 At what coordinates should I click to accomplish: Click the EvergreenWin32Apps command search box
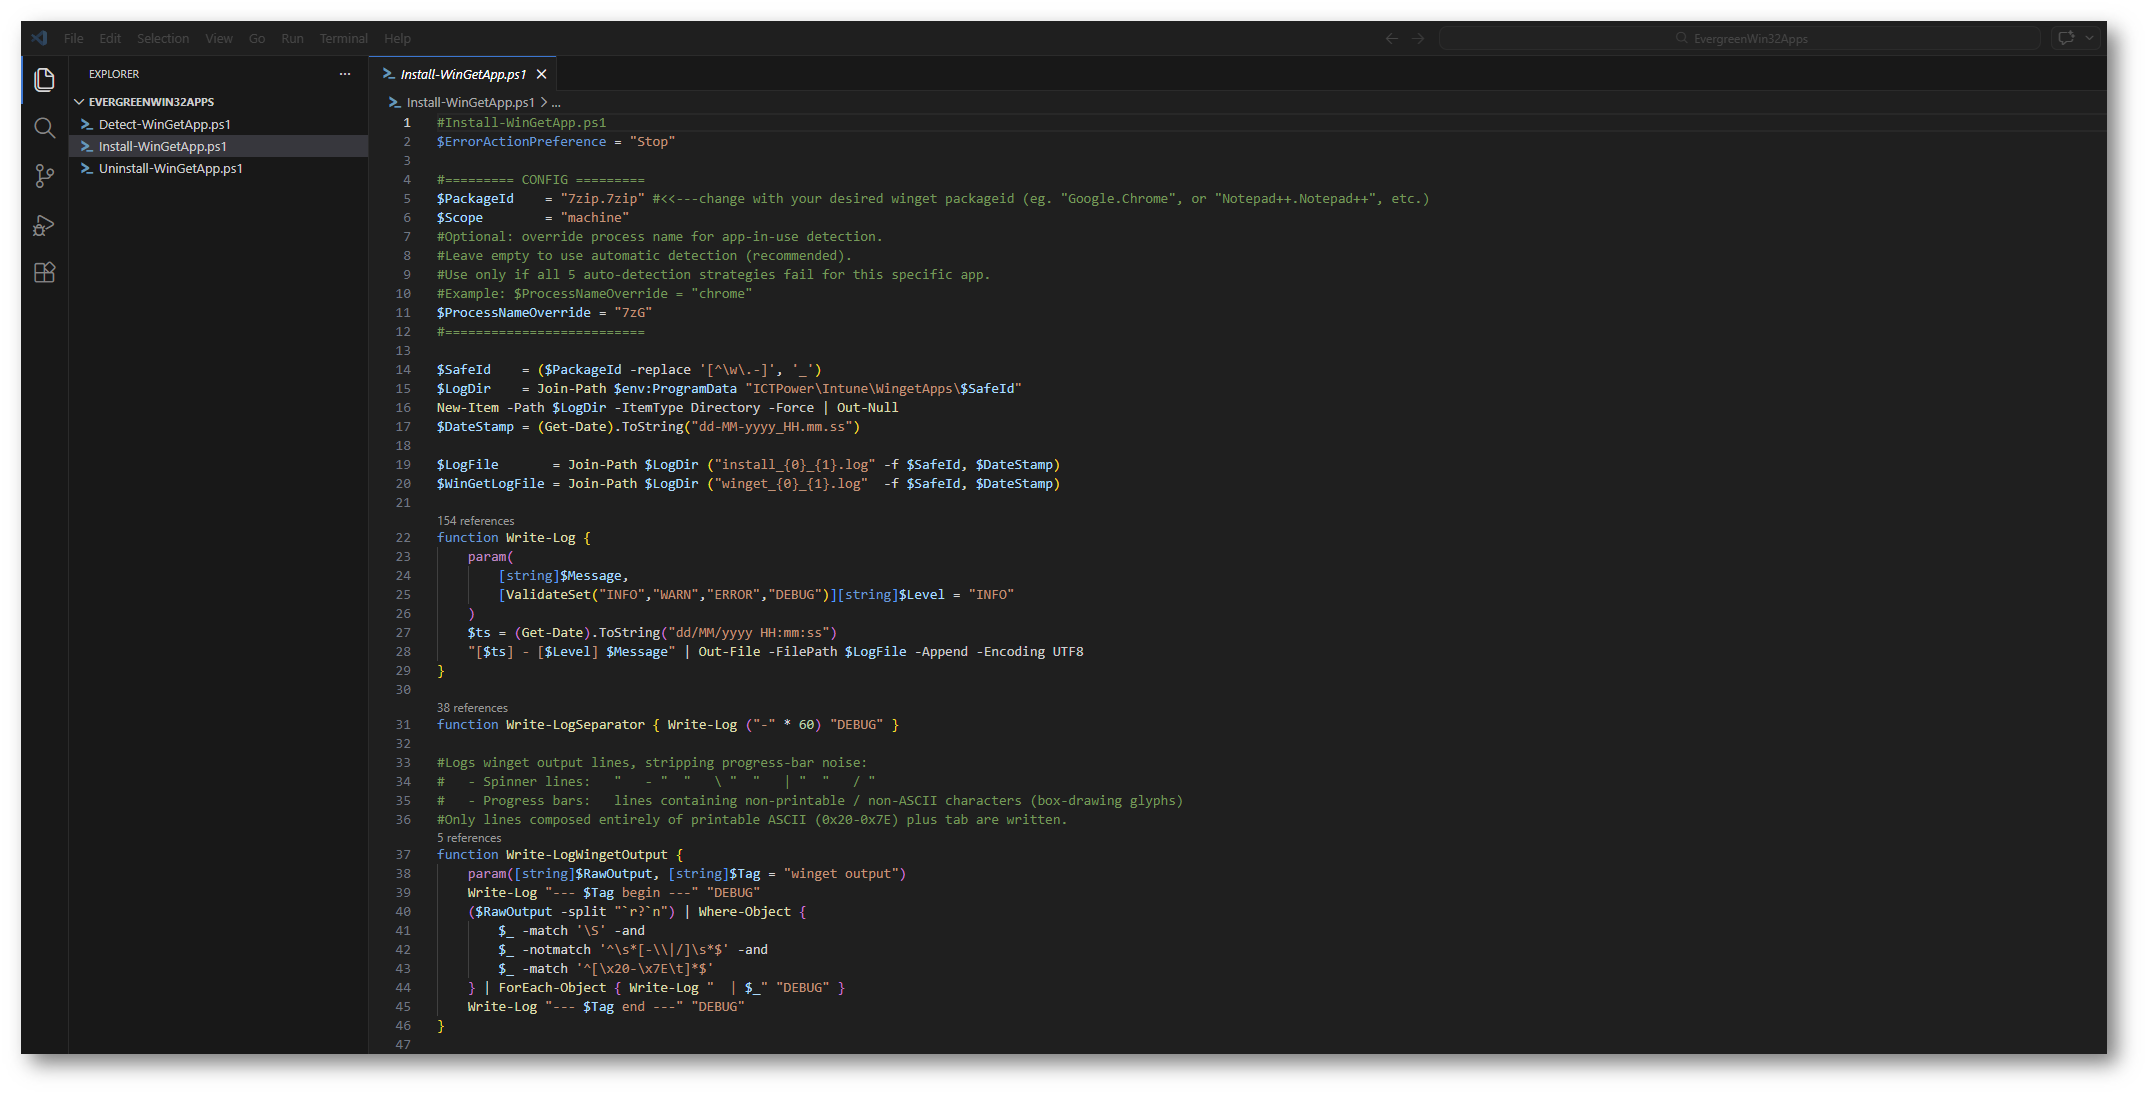click(x=1739, y=39)
